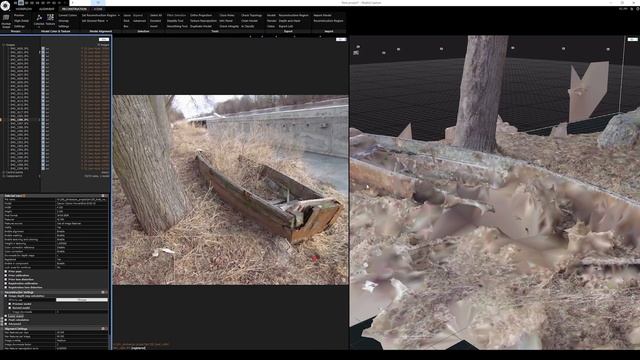Click Export LoD
The height and width of the screenshot is (360, 640).
(286, 26)
